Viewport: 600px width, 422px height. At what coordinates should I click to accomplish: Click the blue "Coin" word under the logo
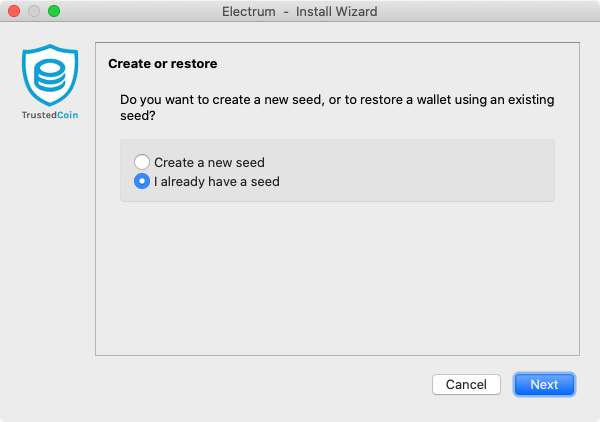68,115
